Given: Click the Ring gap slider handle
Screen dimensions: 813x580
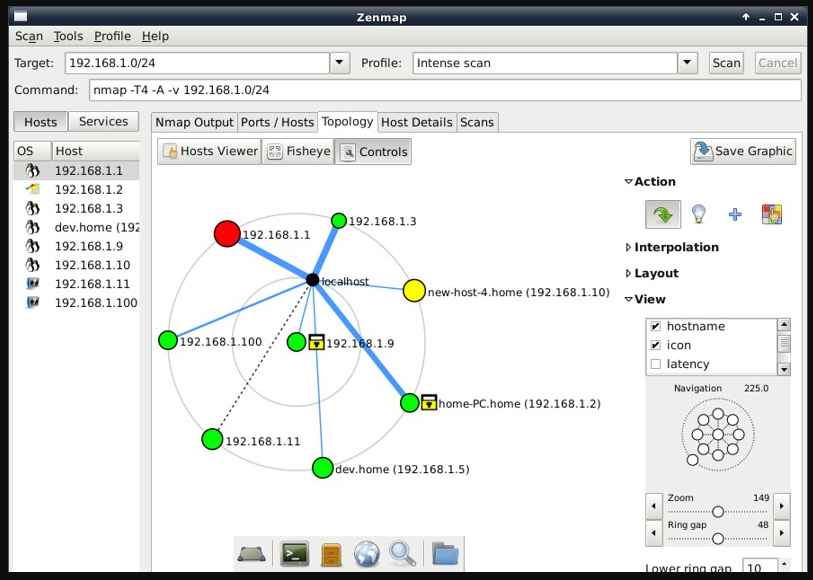Looking at the screenshot, I should [x=718, y=539].
